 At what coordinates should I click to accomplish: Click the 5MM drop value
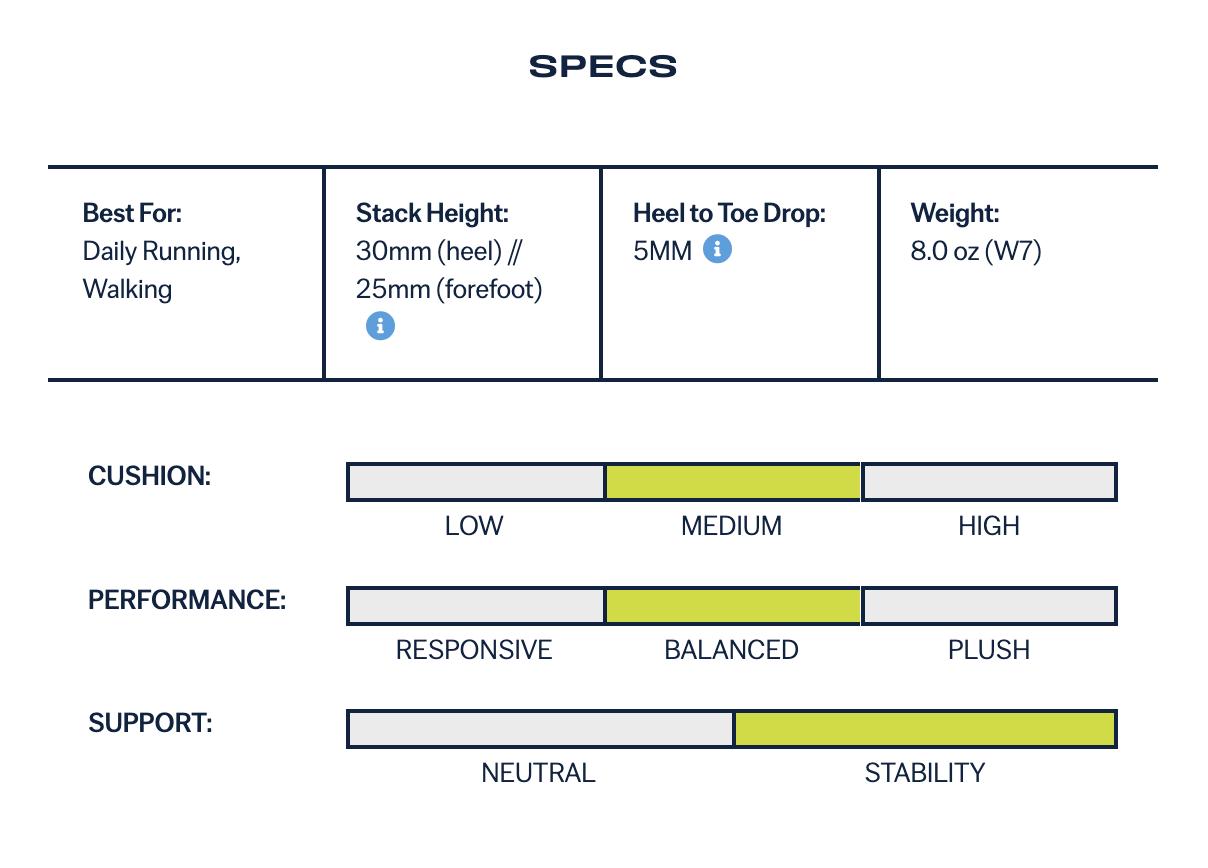[662, 250]
